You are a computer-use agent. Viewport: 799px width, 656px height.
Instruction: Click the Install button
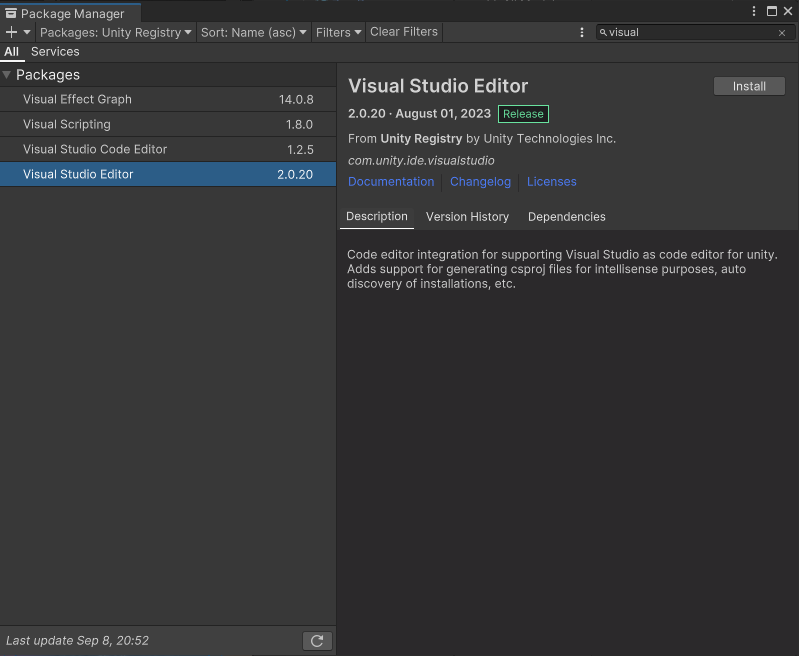(749, 86)
